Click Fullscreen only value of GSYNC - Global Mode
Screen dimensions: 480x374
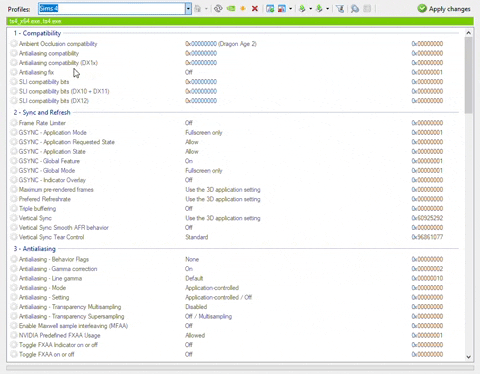click(204, 170)
